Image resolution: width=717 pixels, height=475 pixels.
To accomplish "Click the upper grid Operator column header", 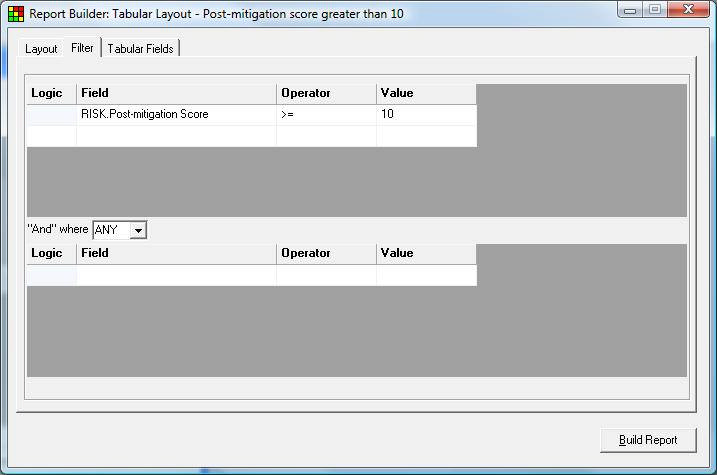I will (x=326, y=93).
